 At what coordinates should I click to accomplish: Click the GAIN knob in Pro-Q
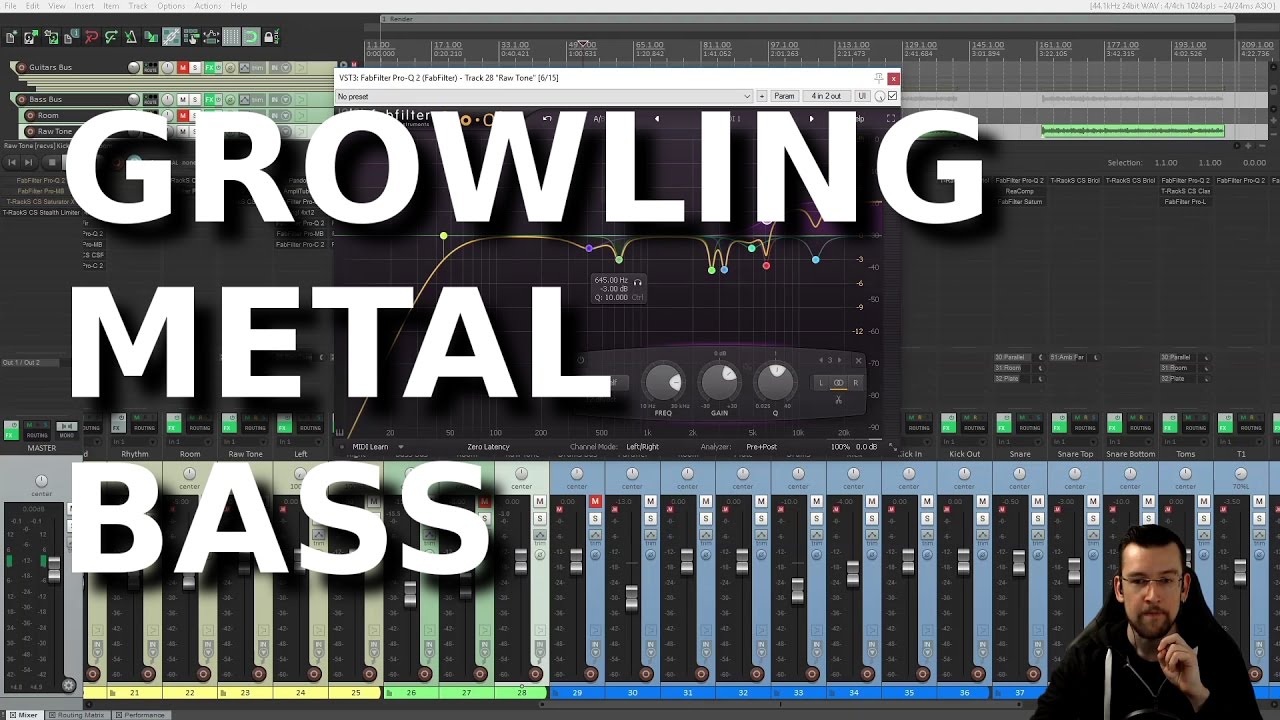click(x=719, y=383)
